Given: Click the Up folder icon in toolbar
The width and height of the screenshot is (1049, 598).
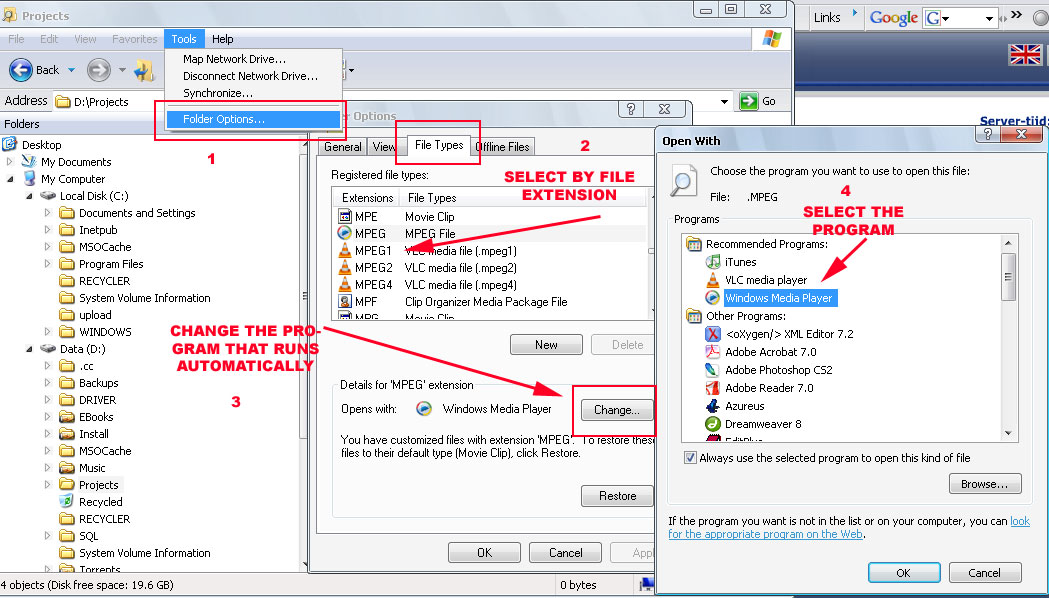Looking at the screenshot, I should 144,70.
